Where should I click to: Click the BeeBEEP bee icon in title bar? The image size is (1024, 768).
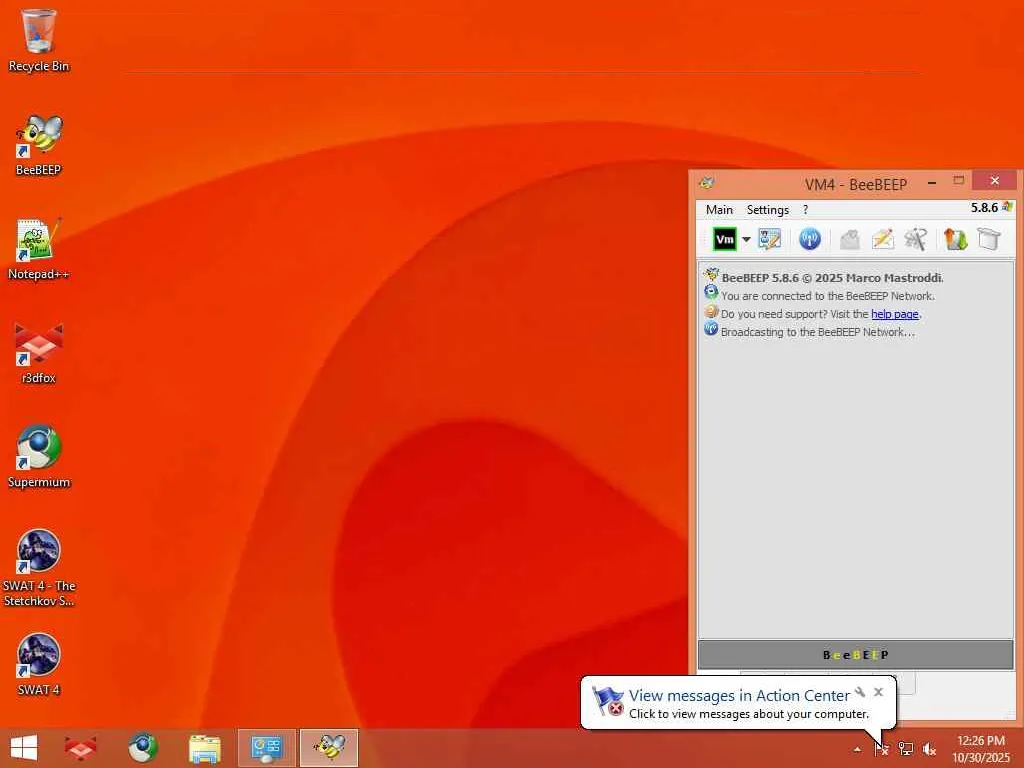(707, 183)
